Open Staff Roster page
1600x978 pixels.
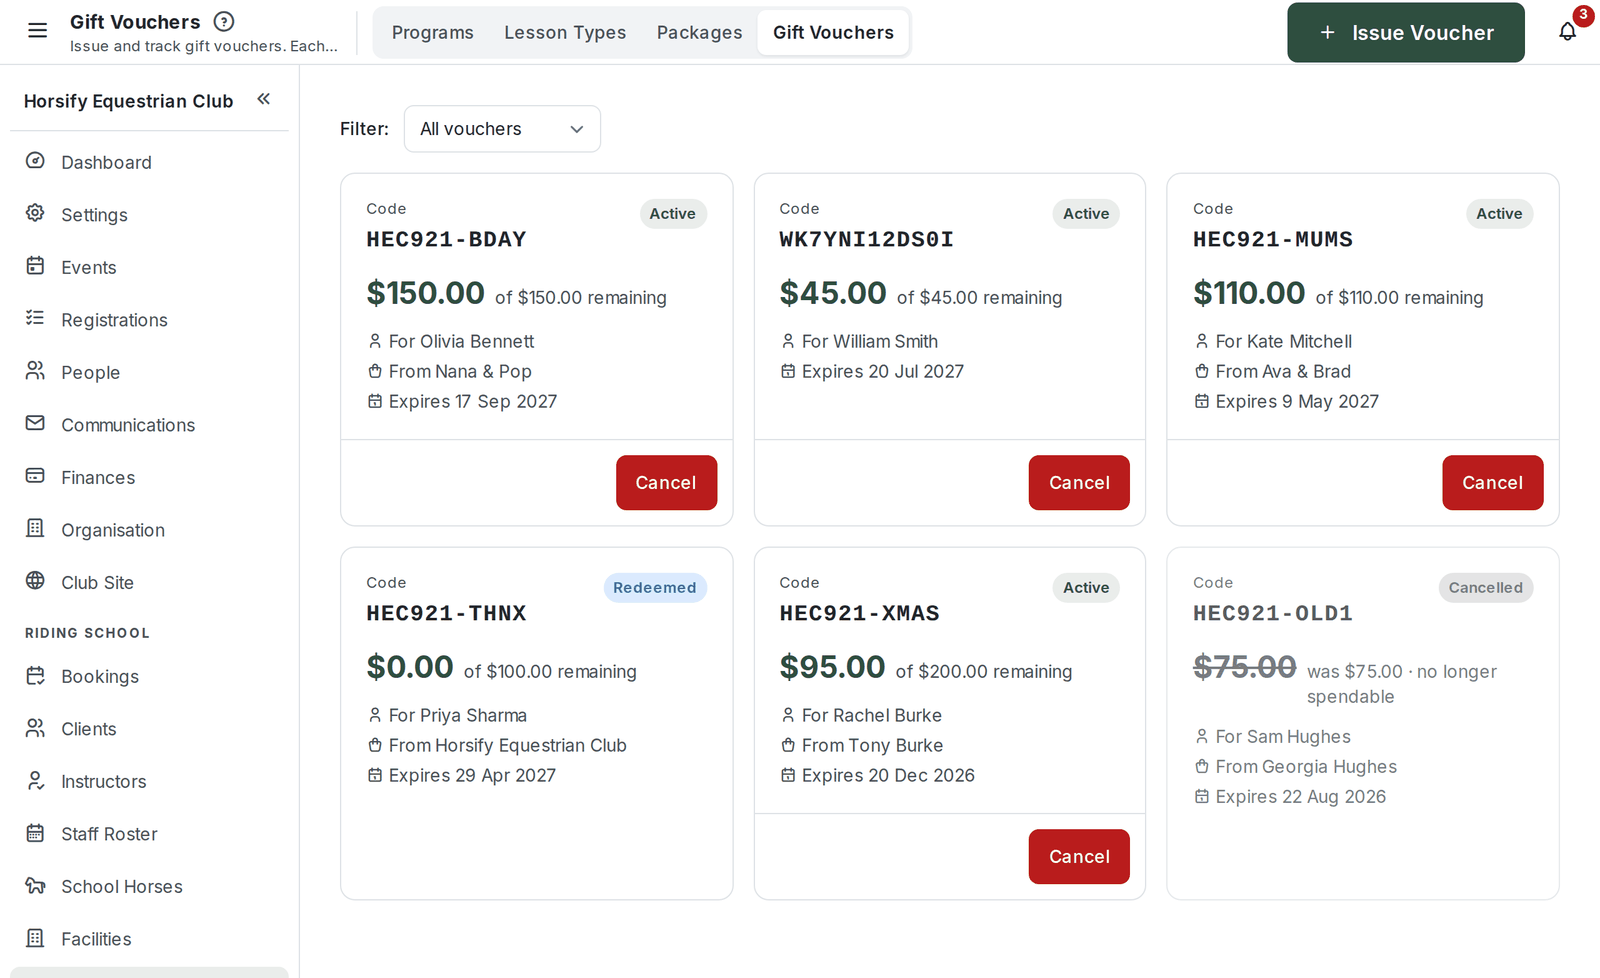pyautogui.click(x=149, y=834)
